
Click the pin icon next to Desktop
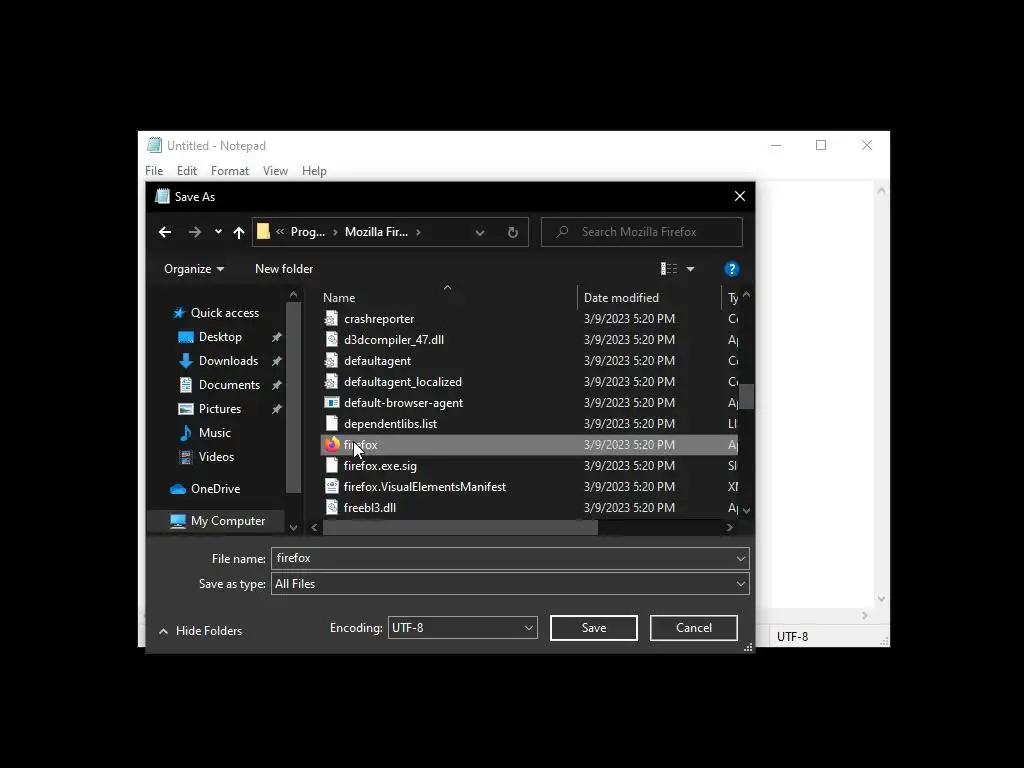[x=277, y=337]
